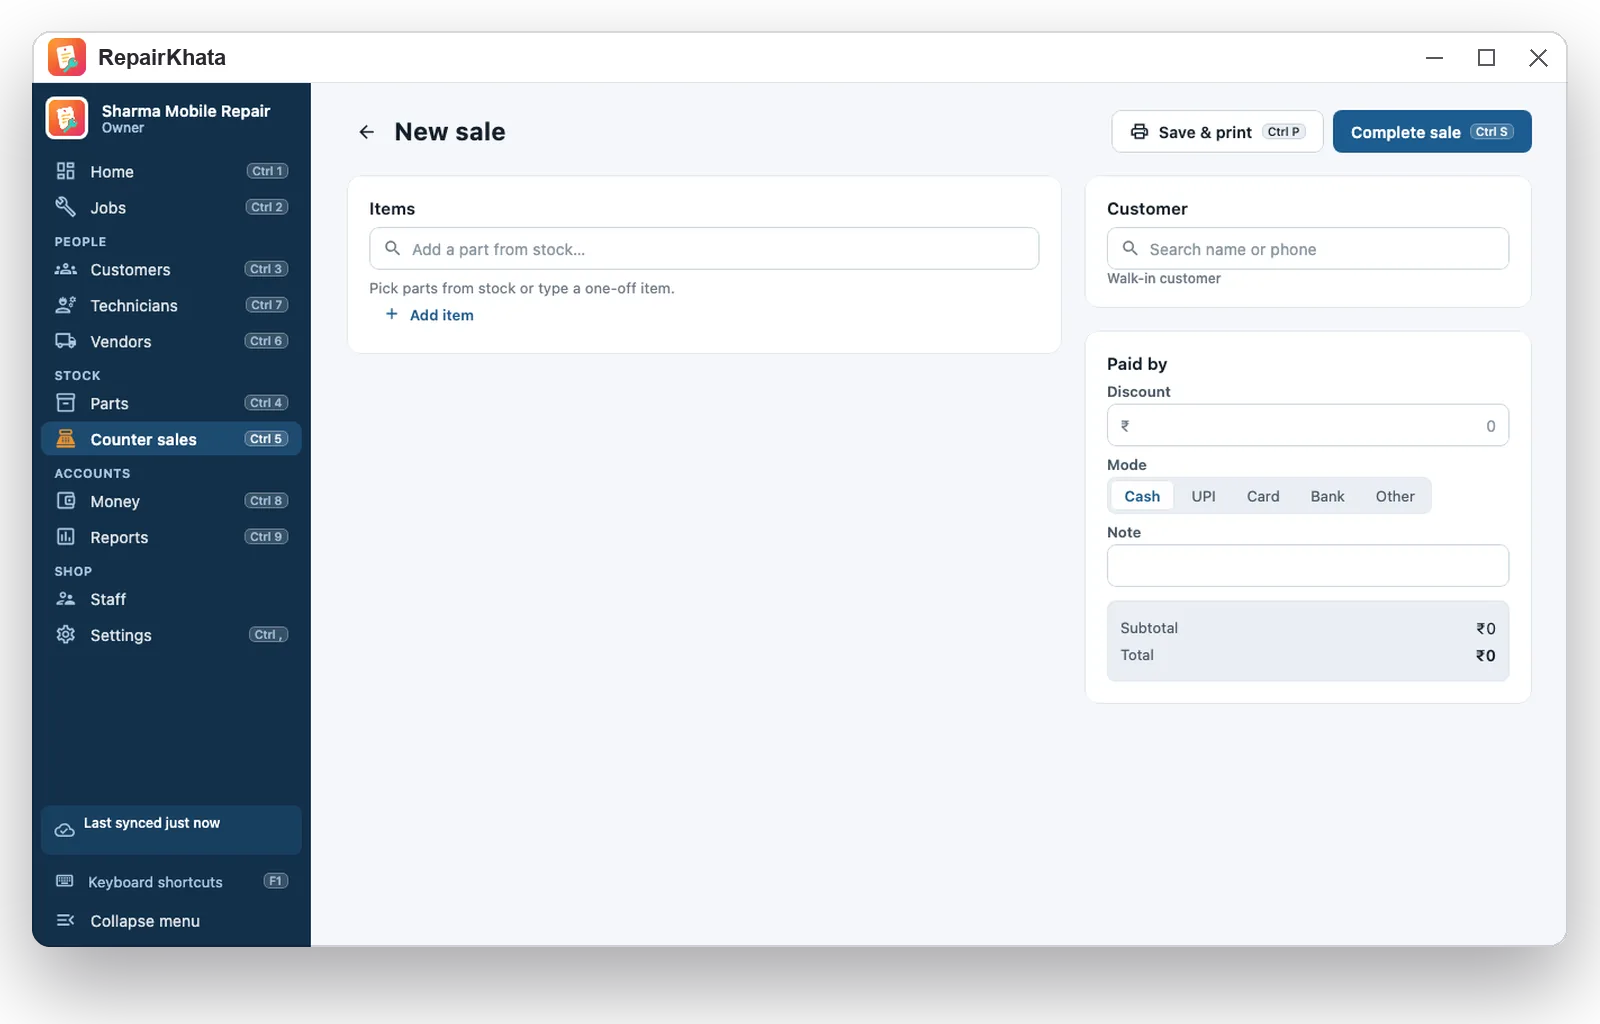Open the Parts stock page
This screenshot has height=1024, width=1600.
point(171,403)
